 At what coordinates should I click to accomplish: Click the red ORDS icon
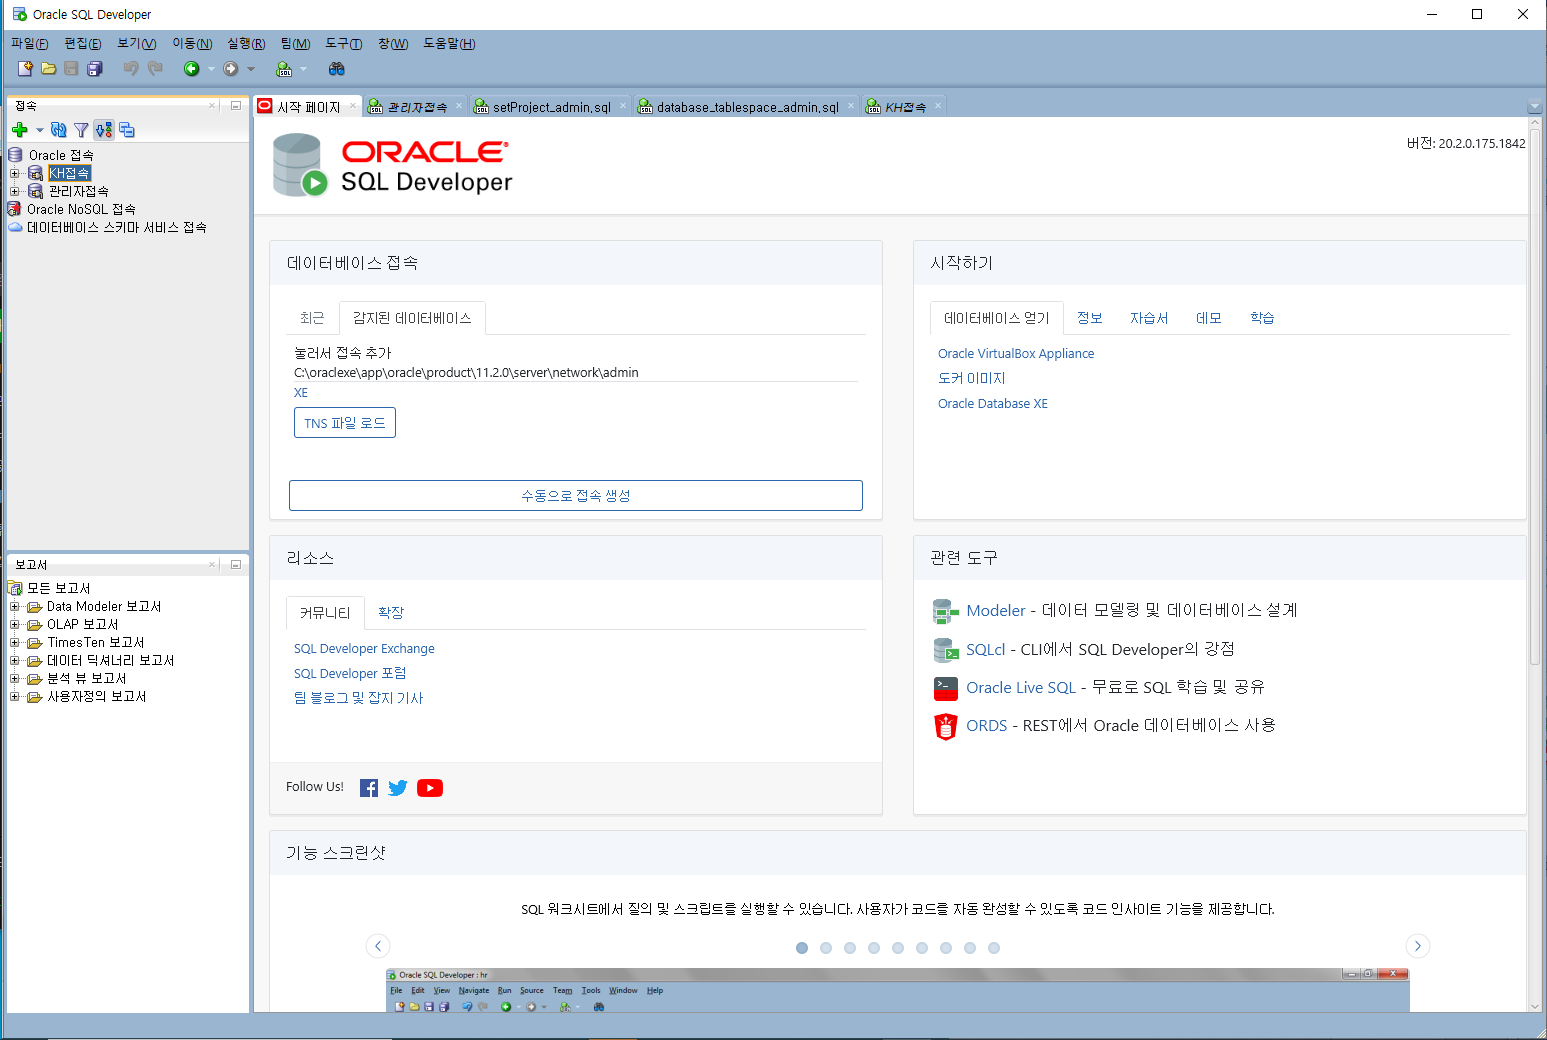946,726
